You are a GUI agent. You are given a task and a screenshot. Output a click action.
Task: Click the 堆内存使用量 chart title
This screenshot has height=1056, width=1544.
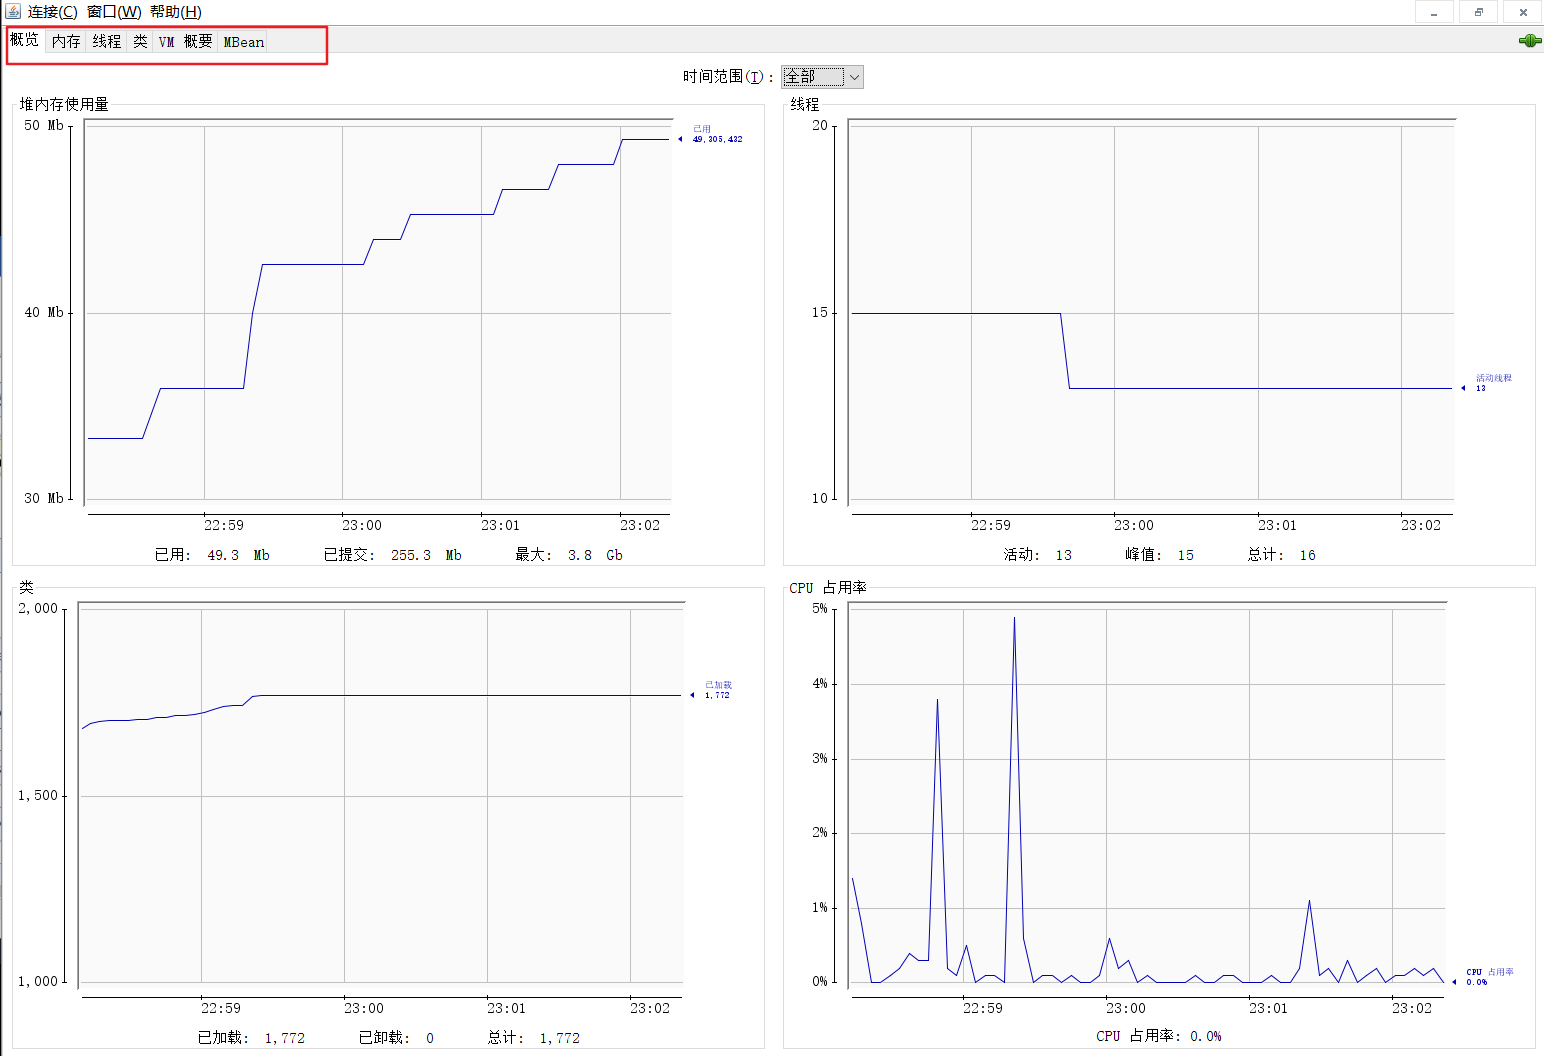coord(64,104)
